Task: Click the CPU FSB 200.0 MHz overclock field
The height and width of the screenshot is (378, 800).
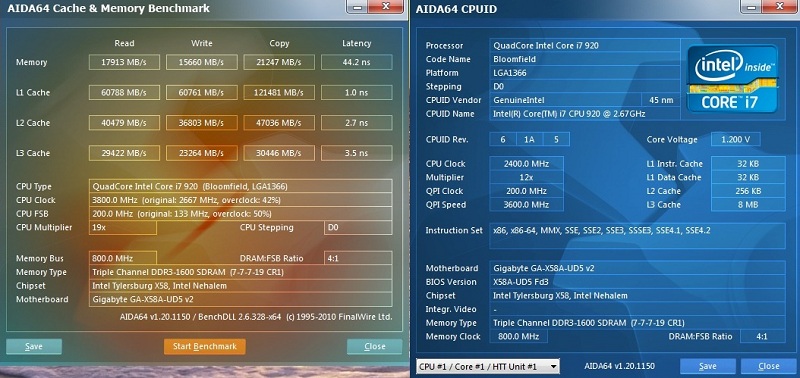Action: [x=240, y=214]
